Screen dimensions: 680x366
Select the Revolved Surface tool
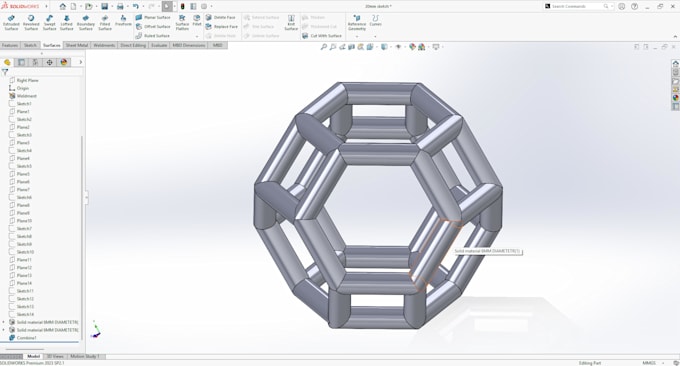coord(31,22)
